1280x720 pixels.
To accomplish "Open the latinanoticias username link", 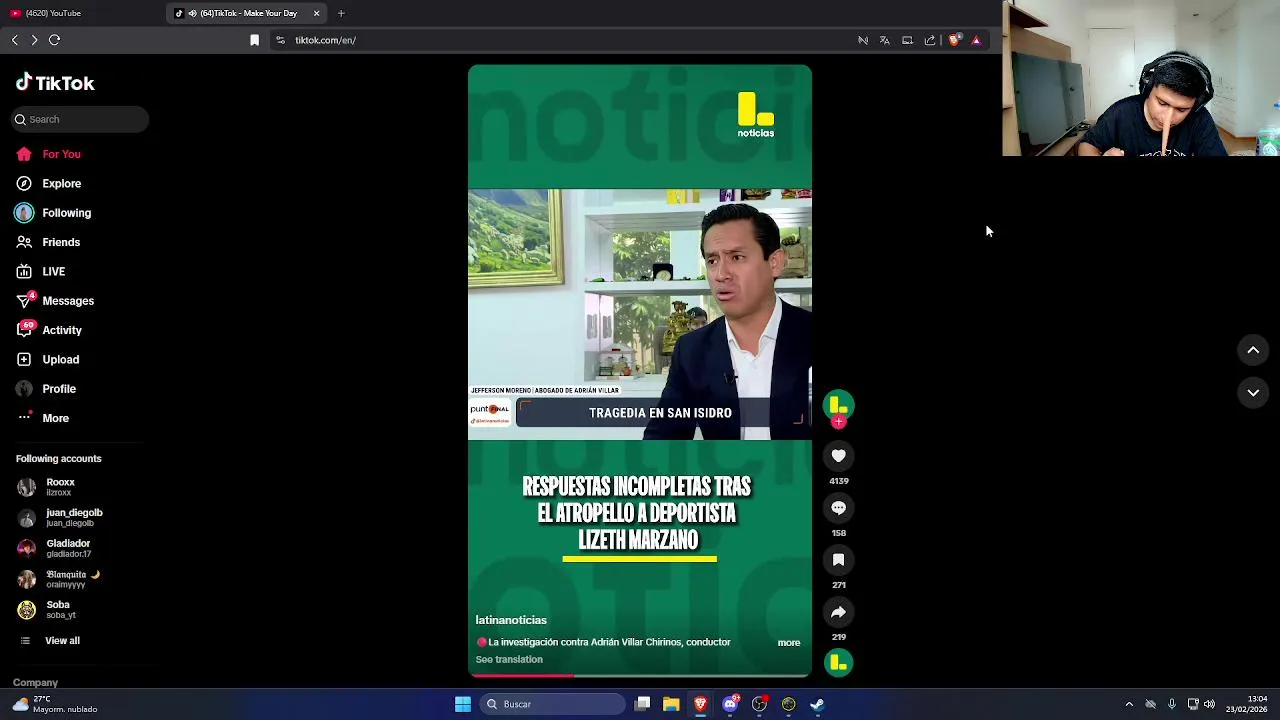I will click(511, 620).
